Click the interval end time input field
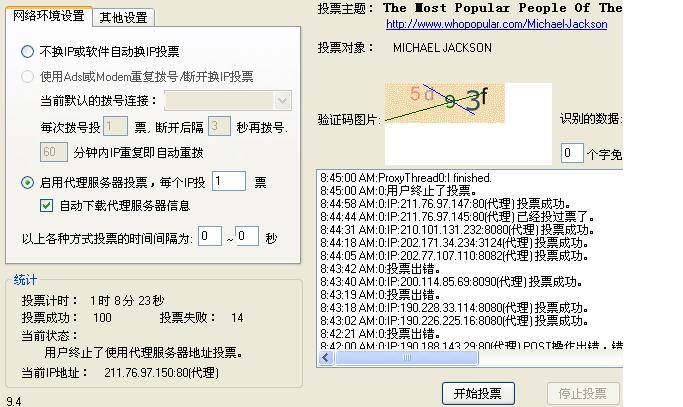Screen dimensions: 683x407 (x=247, y=237)
